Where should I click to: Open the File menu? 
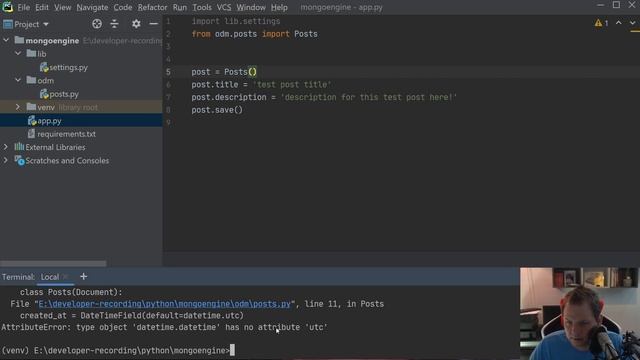[x=23, y=7]
